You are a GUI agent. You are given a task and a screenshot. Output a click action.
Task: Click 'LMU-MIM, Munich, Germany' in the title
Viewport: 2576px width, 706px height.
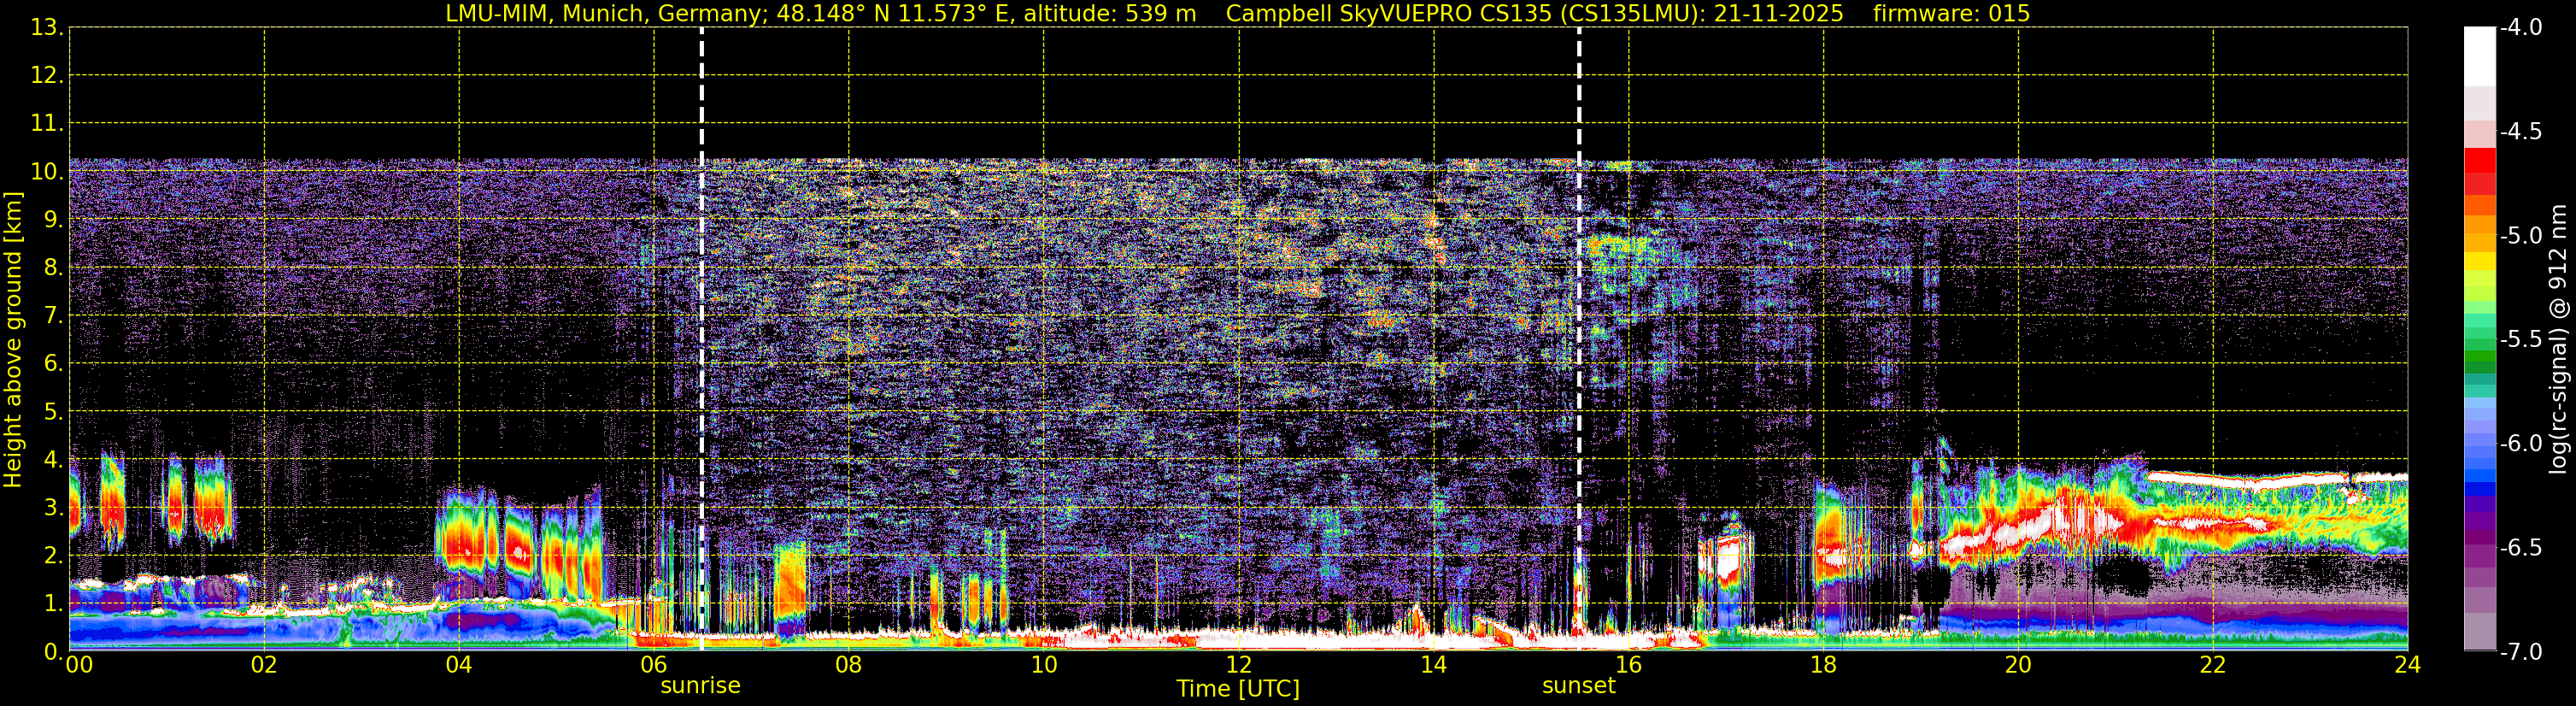point(607,14)
